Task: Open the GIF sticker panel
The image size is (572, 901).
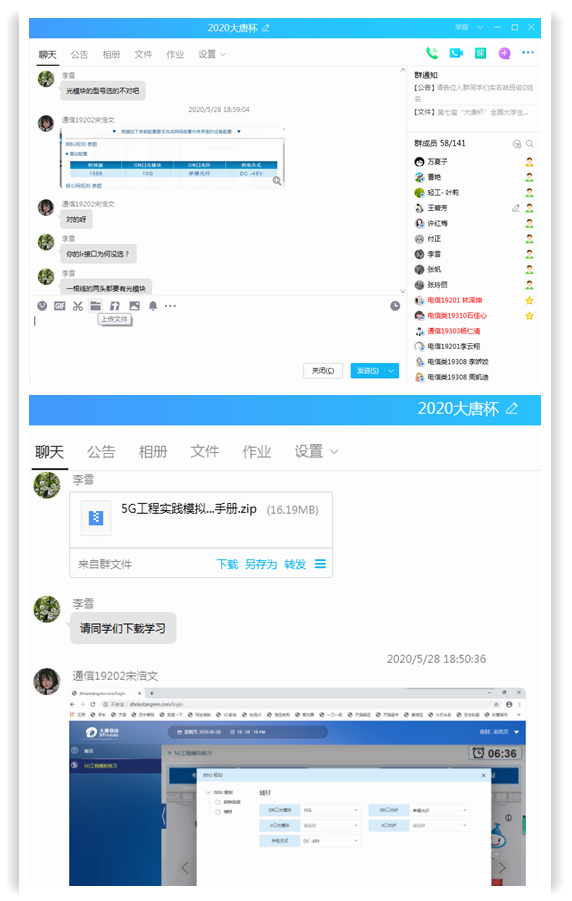Action: coord(60,306)
